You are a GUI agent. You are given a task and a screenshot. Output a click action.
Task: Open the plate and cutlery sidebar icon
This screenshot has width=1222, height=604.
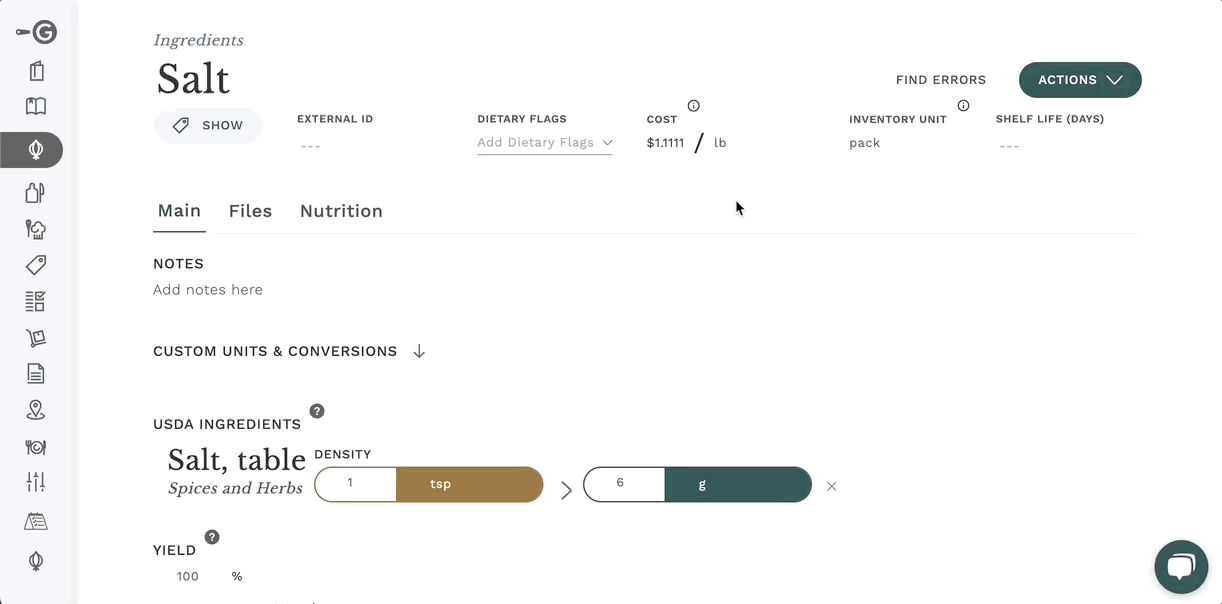36,447
